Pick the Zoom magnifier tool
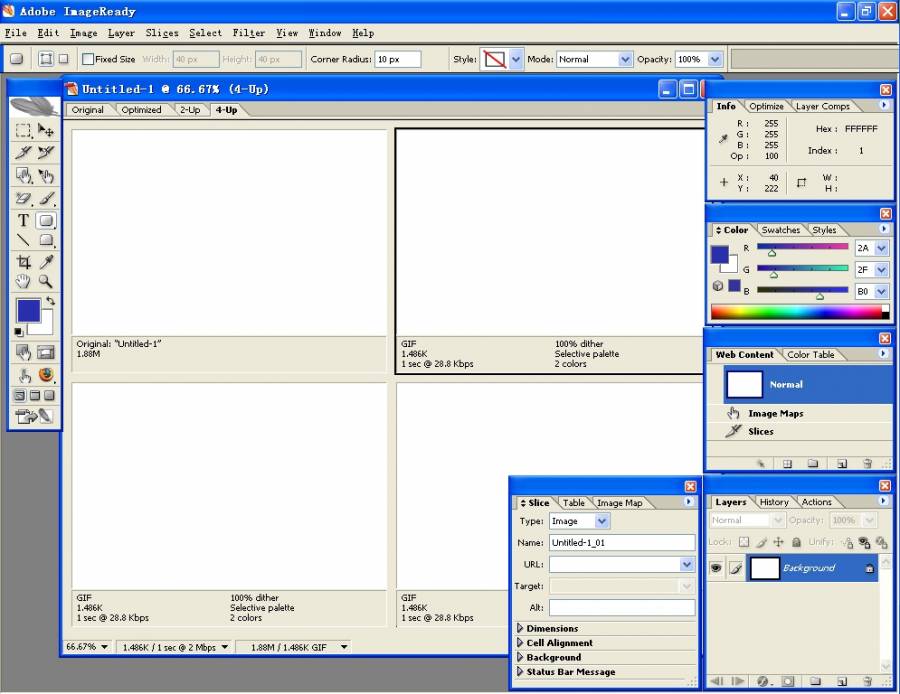Image resolution: width=900 pixels, height=694 pixels. [x=46, y=282]
